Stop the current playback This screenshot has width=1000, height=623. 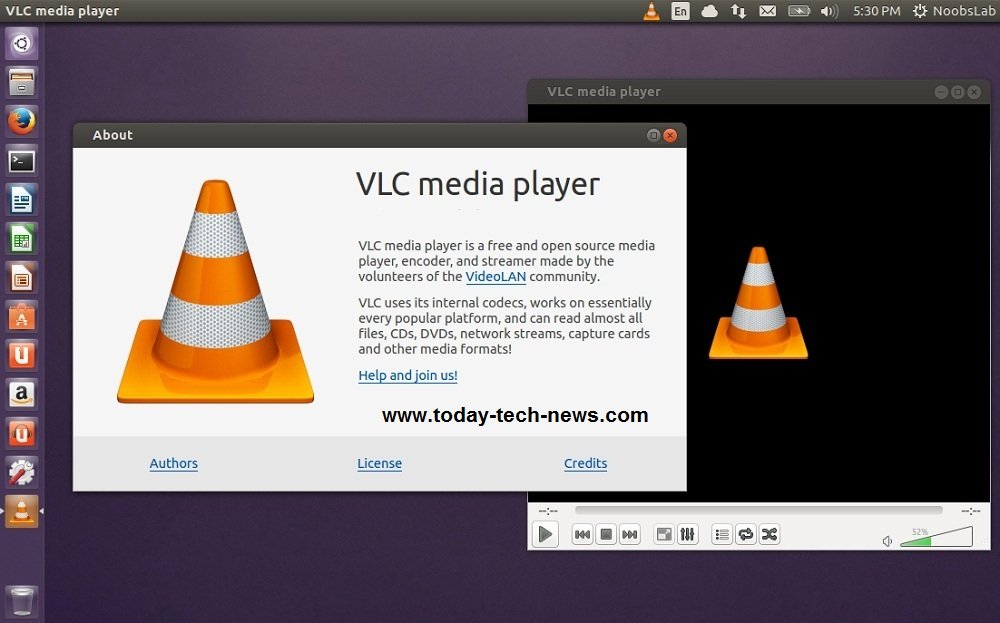click(x=606, y=534)
